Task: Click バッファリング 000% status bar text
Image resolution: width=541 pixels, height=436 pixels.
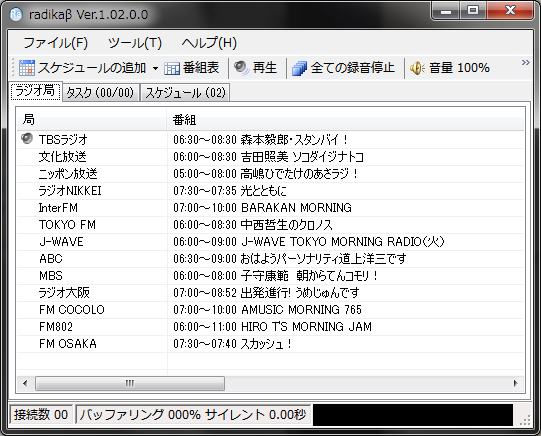Action: pyautogui.click(x=193, y=414)
